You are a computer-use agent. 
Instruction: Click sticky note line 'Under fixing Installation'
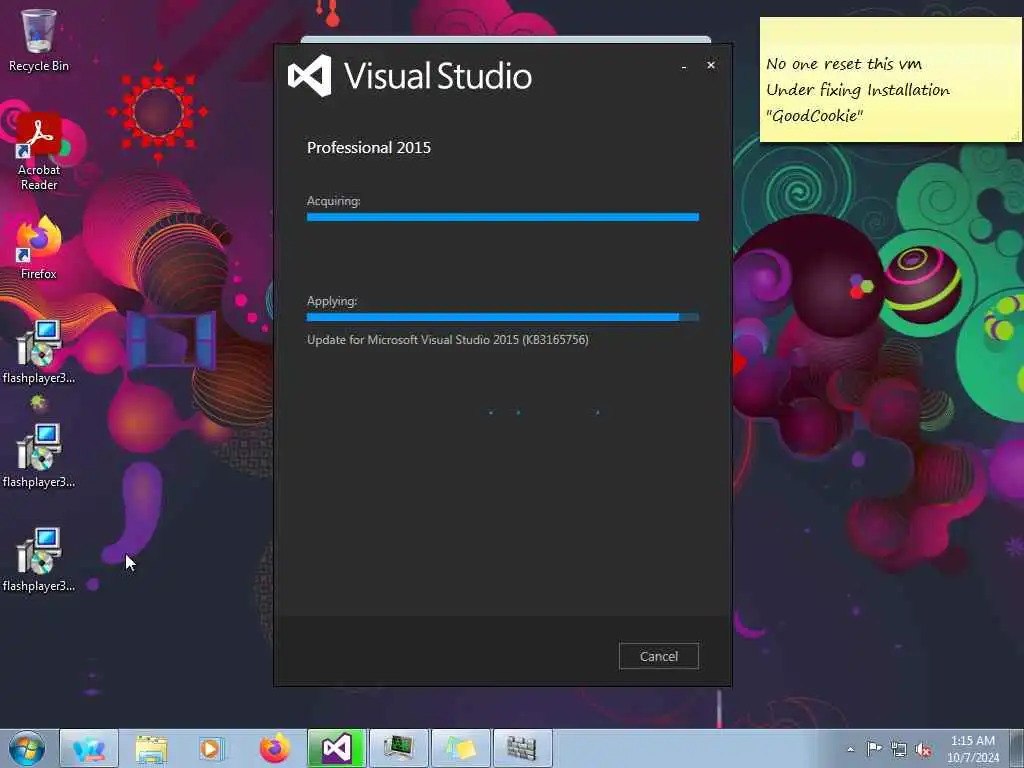click(858, 90)
